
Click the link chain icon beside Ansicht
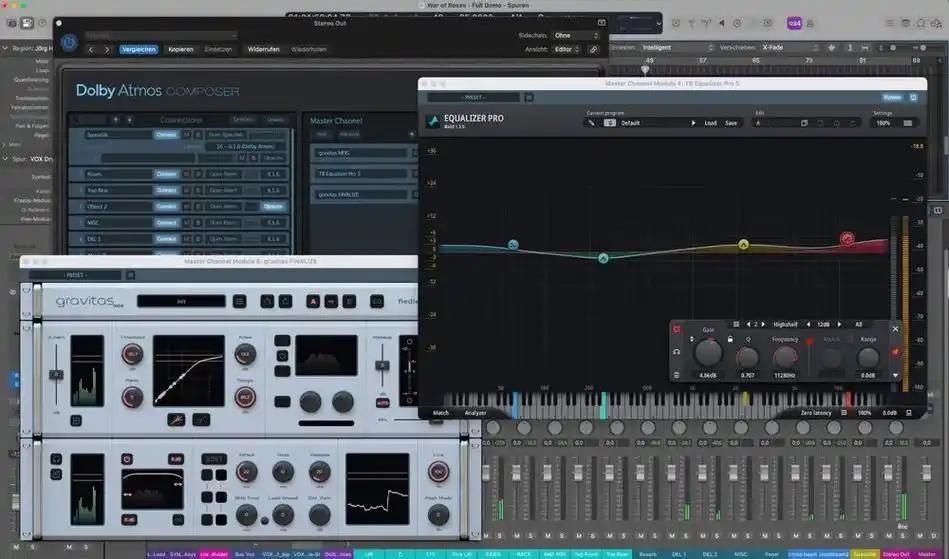(593, 48)
